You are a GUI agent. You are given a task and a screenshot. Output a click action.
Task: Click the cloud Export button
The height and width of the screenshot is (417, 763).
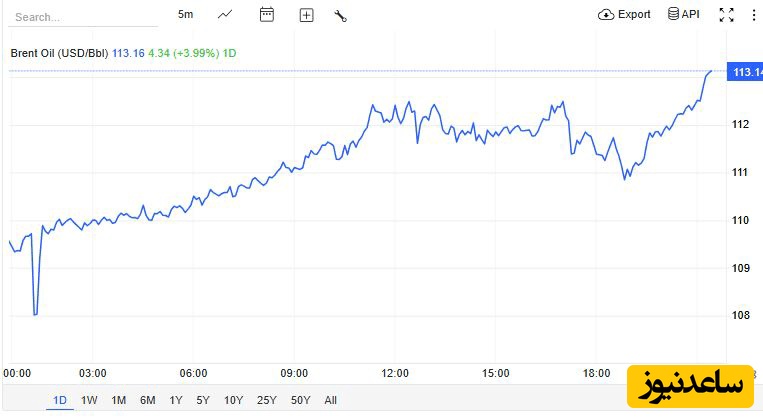(x=624, y=15)
